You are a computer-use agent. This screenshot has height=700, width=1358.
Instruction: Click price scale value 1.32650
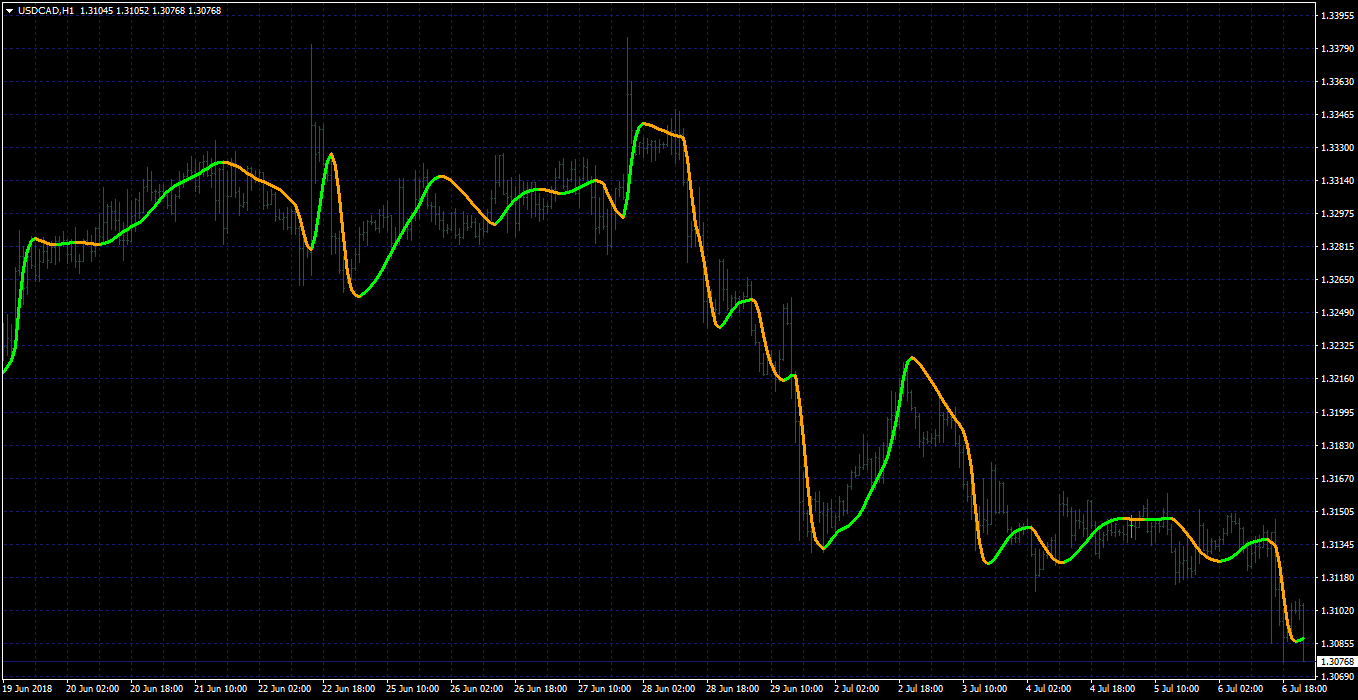pyautogui.click(x=1337, y=280)
